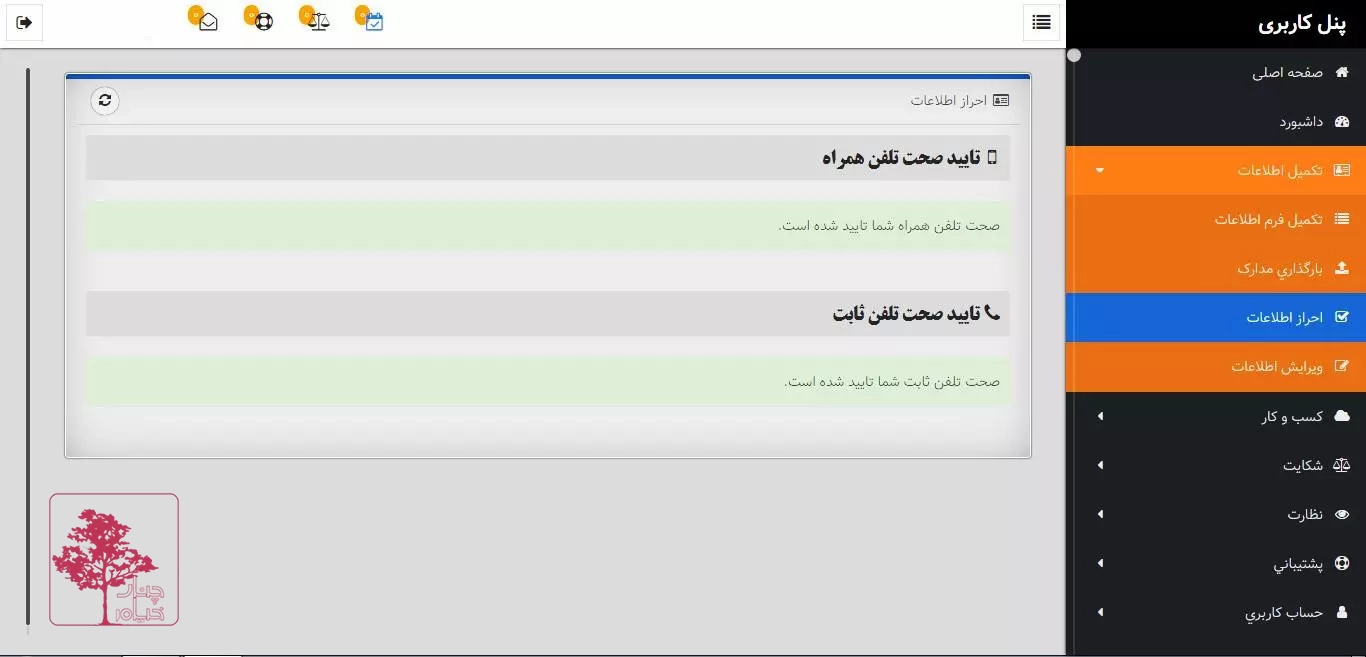Refresh the احراز اطلاعات panel
Screen dimensions: 1366x657
coord(105,100)
